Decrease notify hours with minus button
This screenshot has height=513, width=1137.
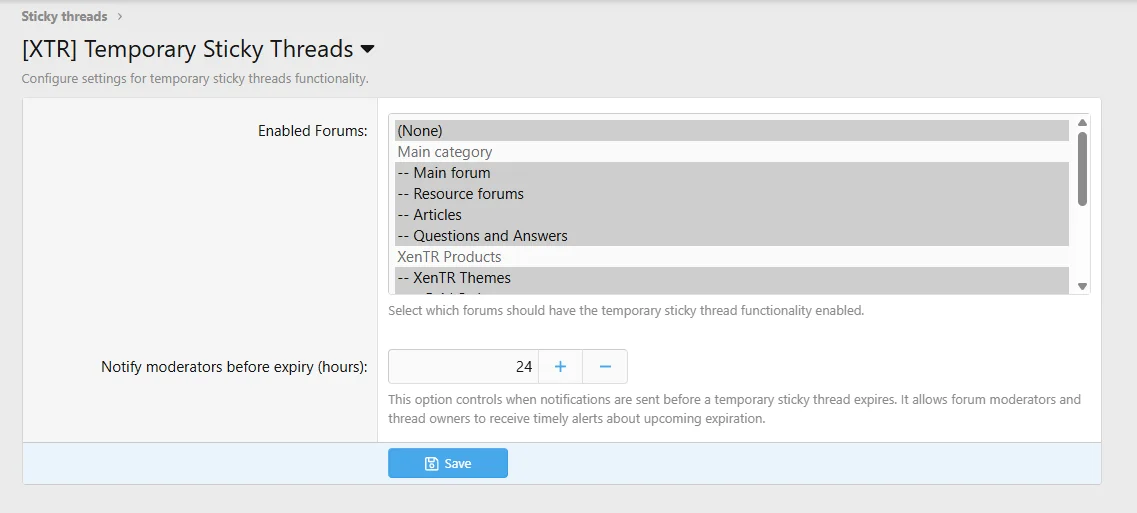[x=605, y=367]
